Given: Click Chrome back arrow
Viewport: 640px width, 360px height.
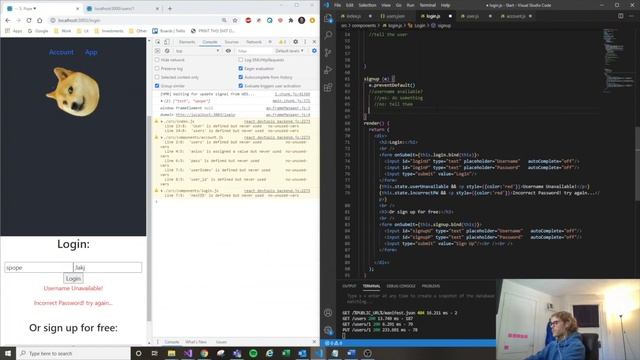Looking at the screenshot, I should click(x=8, y=20).
